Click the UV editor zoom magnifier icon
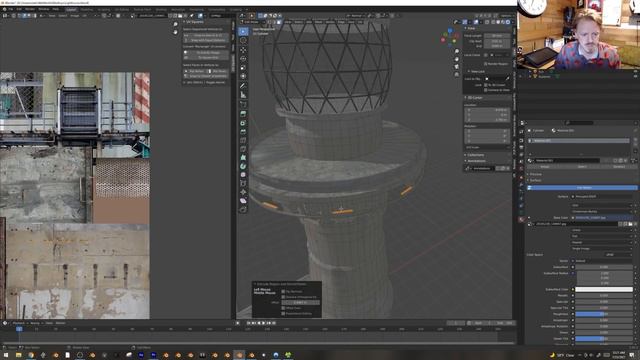640x360 pixels. (x=176, y=24)
